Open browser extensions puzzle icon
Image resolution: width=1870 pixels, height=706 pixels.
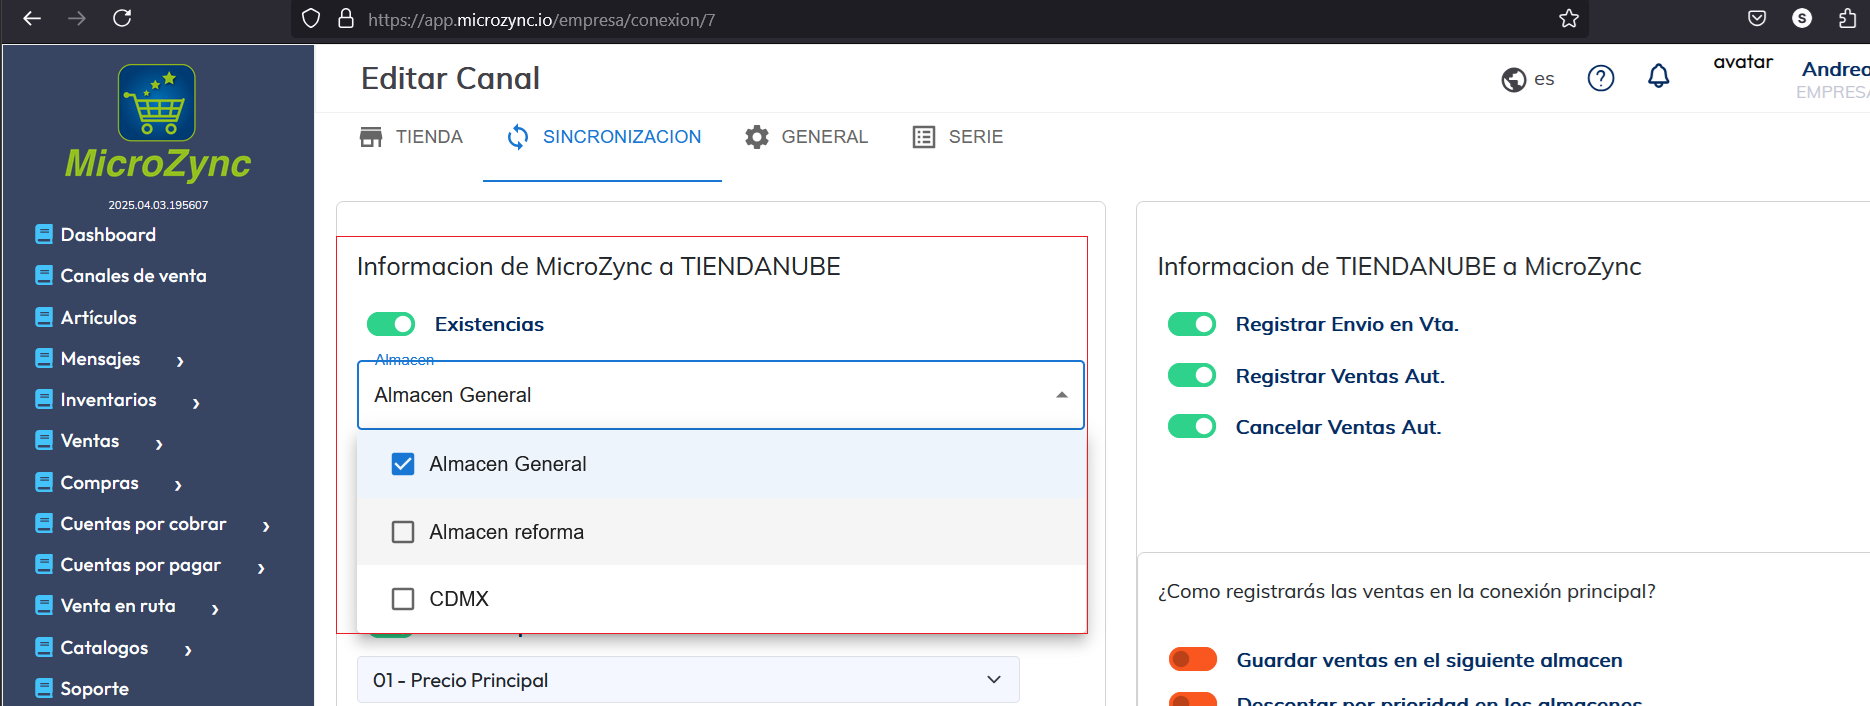(1847, 19)
